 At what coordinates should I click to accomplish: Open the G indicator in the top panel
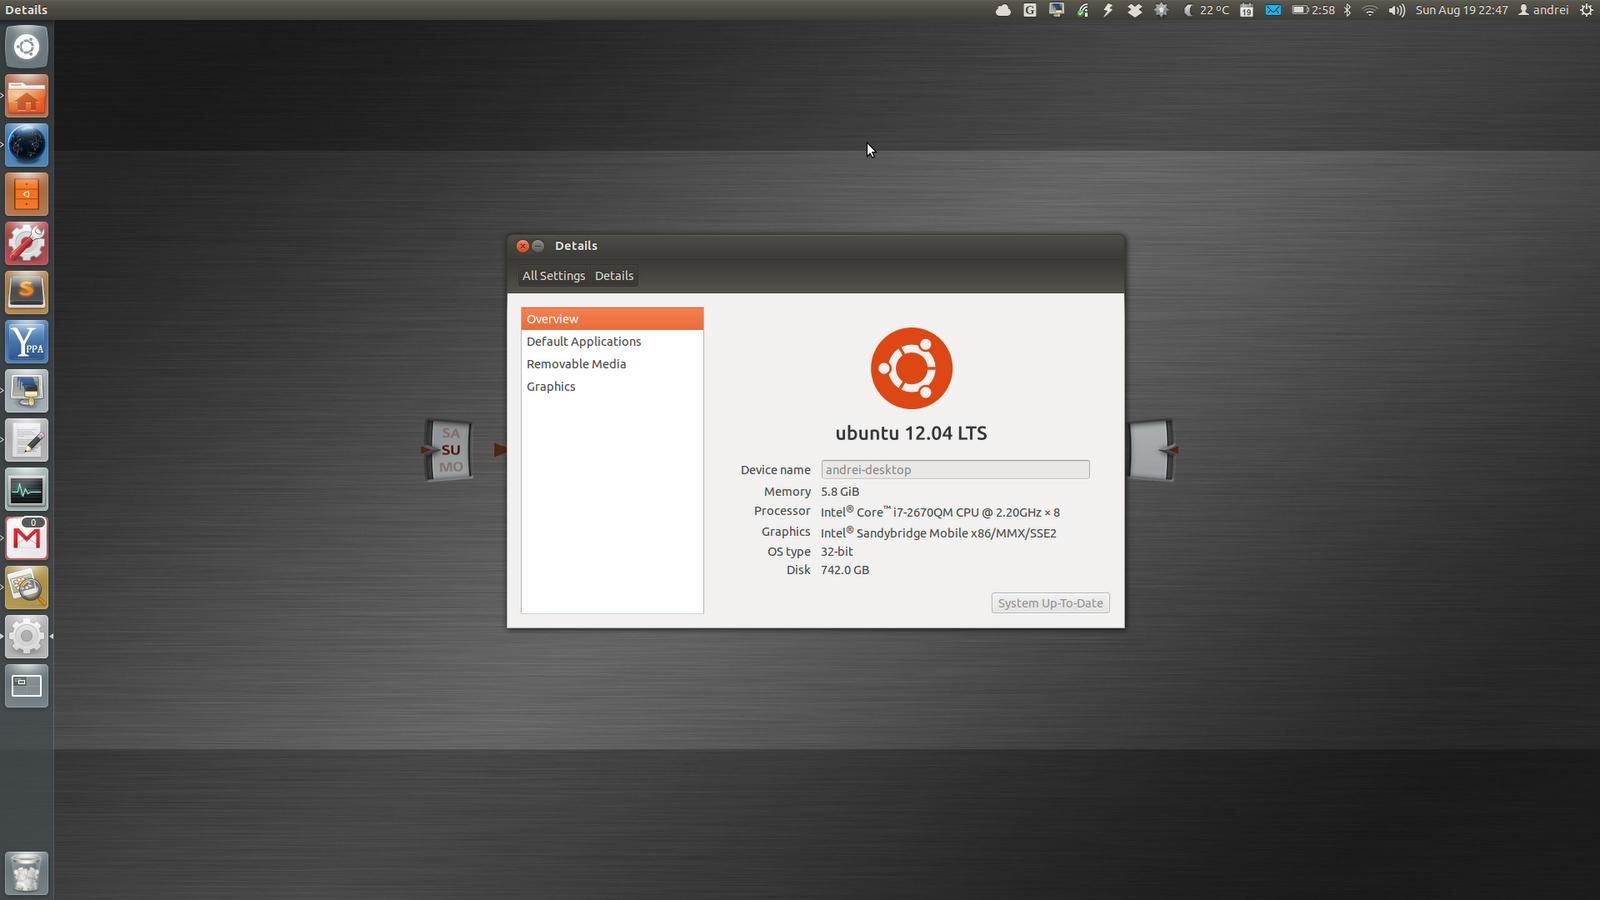1030,10
